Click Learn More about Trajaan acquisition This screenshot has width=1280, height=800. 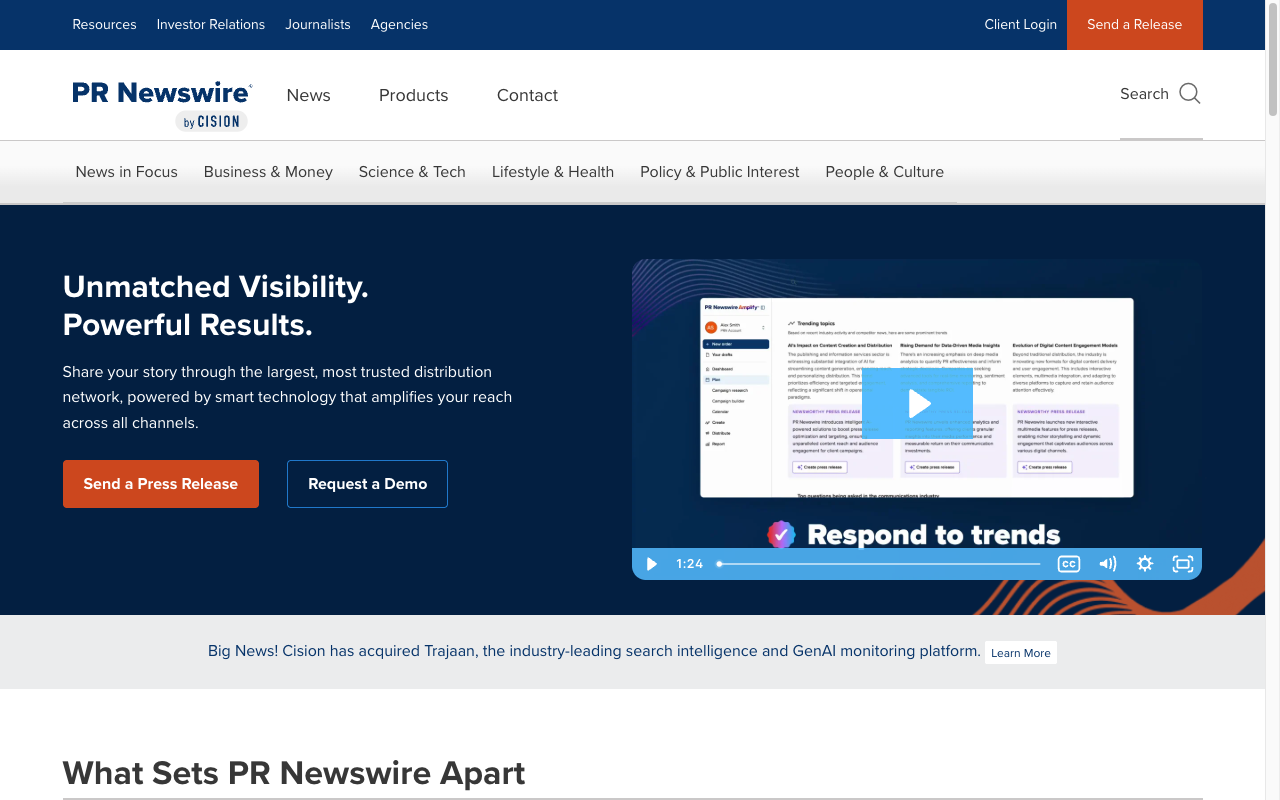click(x=1021, y=653)
